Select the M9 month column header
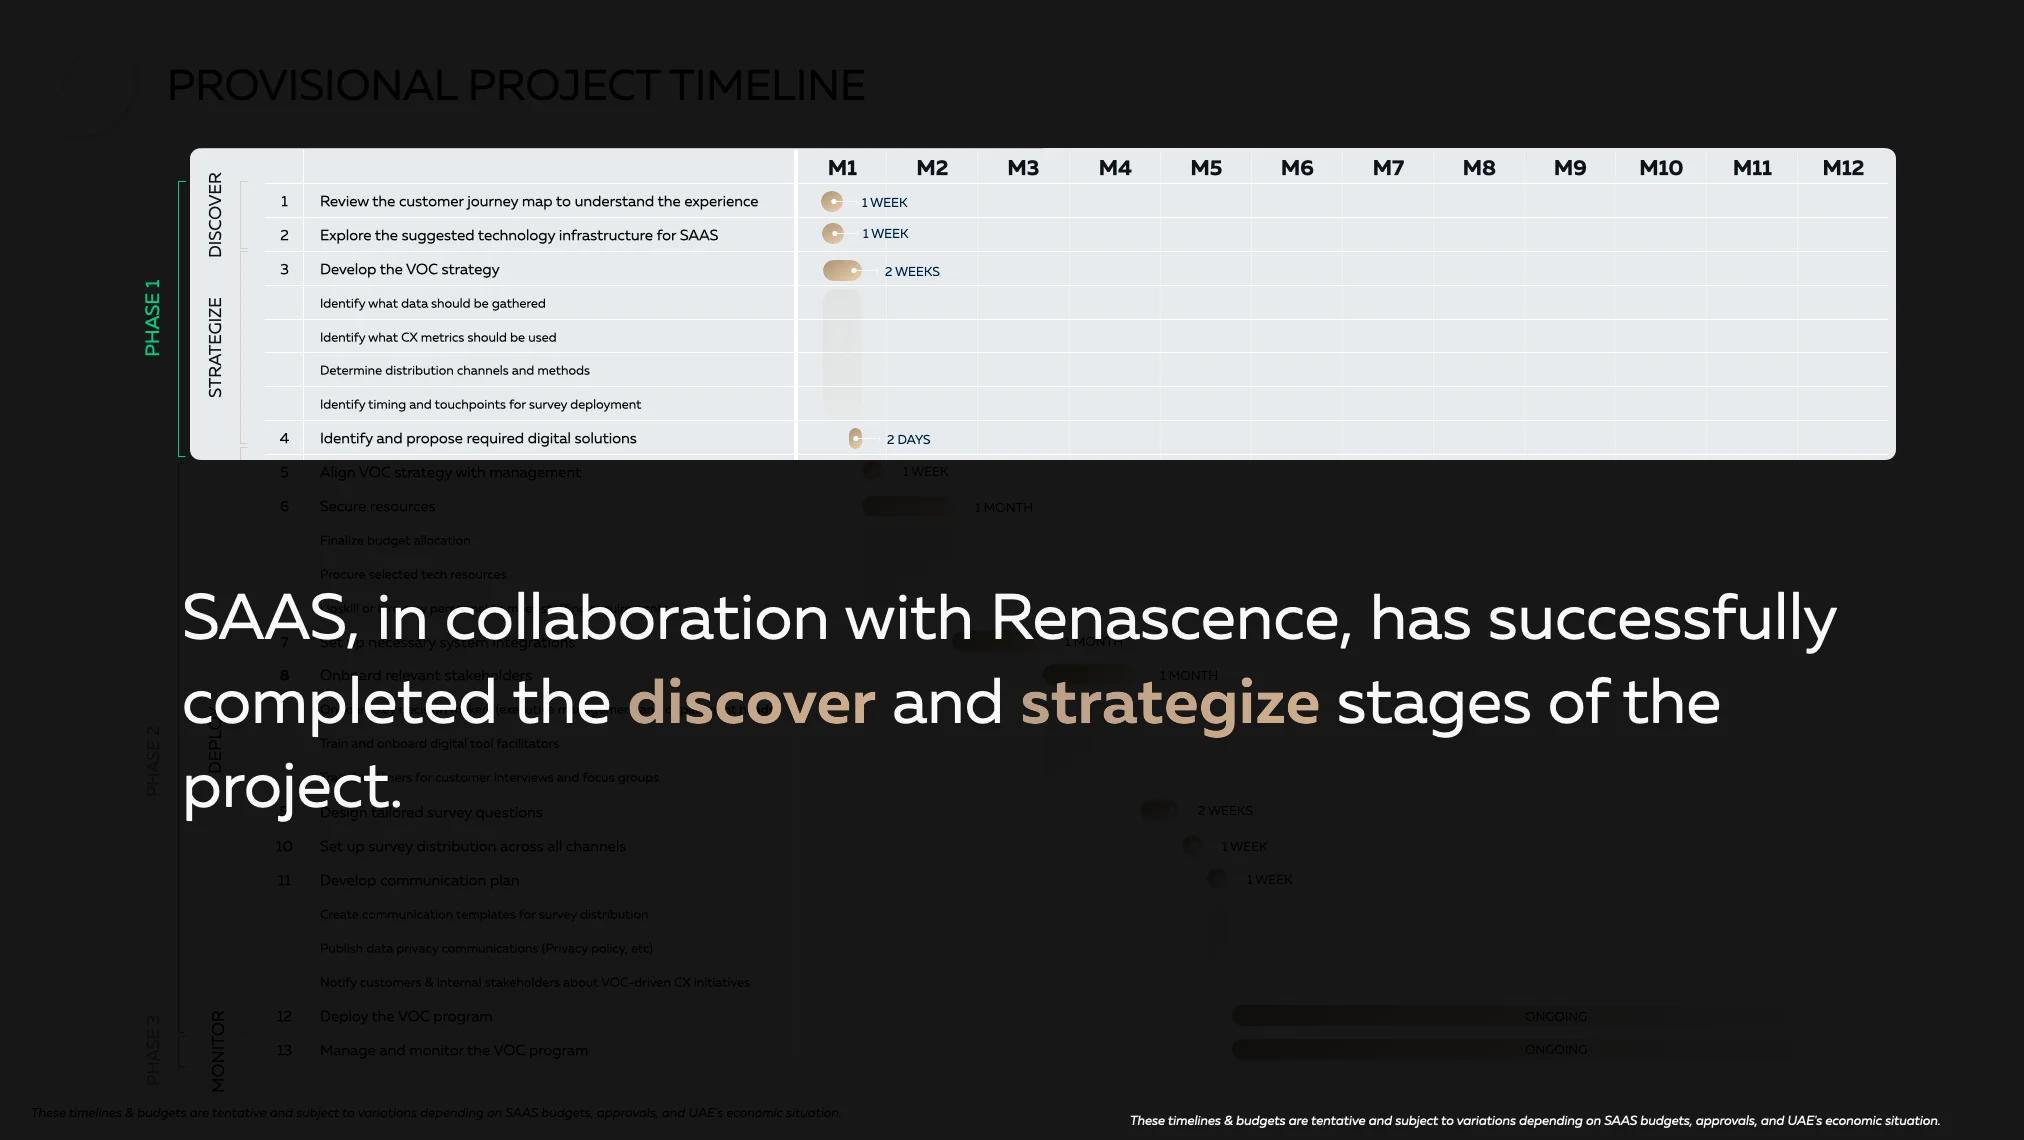The height and width of the screenshot is (1140, 2024). click(x=1570, y=168)
